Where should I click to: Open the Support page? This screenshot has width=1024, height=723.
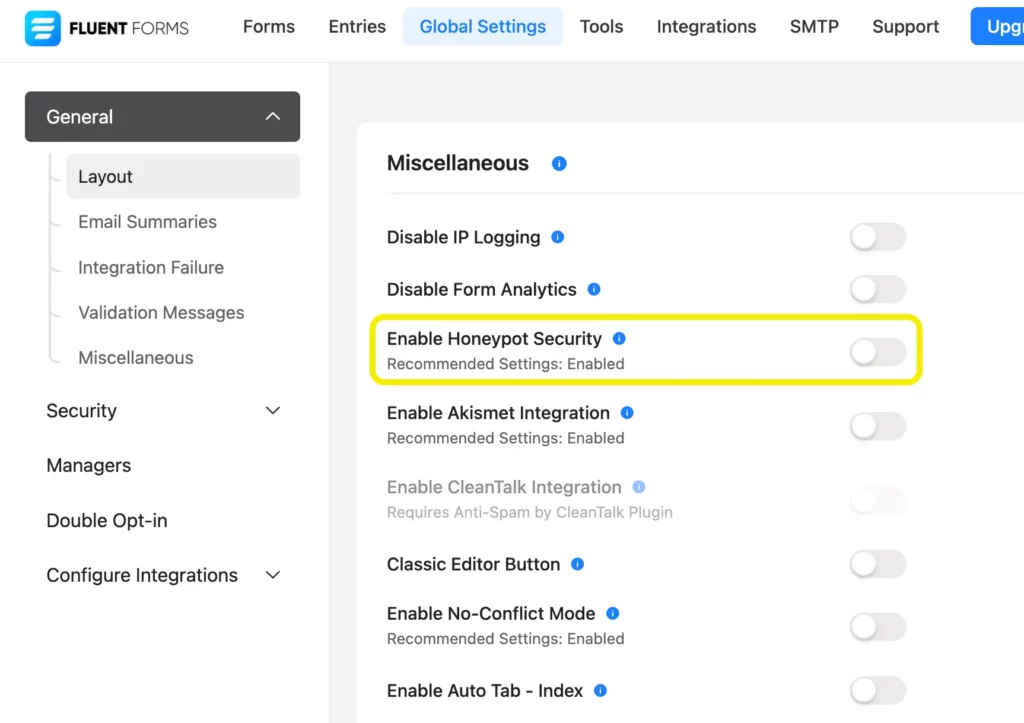pyautogui.click(x=906, y=27)
